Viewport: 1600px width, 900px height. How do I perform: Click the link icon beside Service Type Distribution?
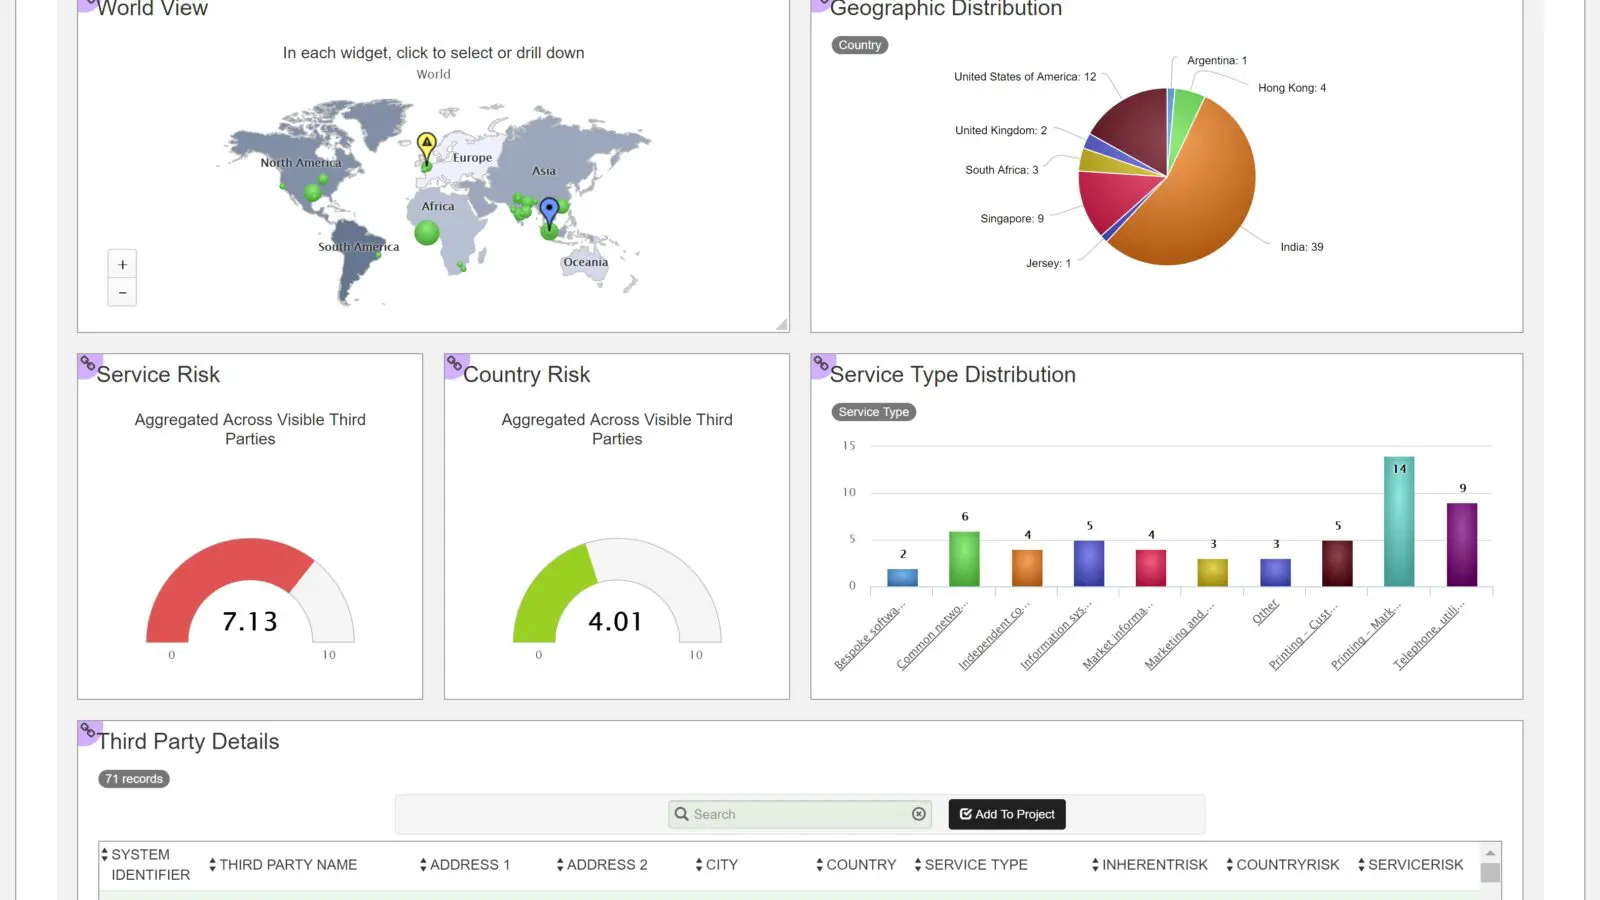click(821, 363)
